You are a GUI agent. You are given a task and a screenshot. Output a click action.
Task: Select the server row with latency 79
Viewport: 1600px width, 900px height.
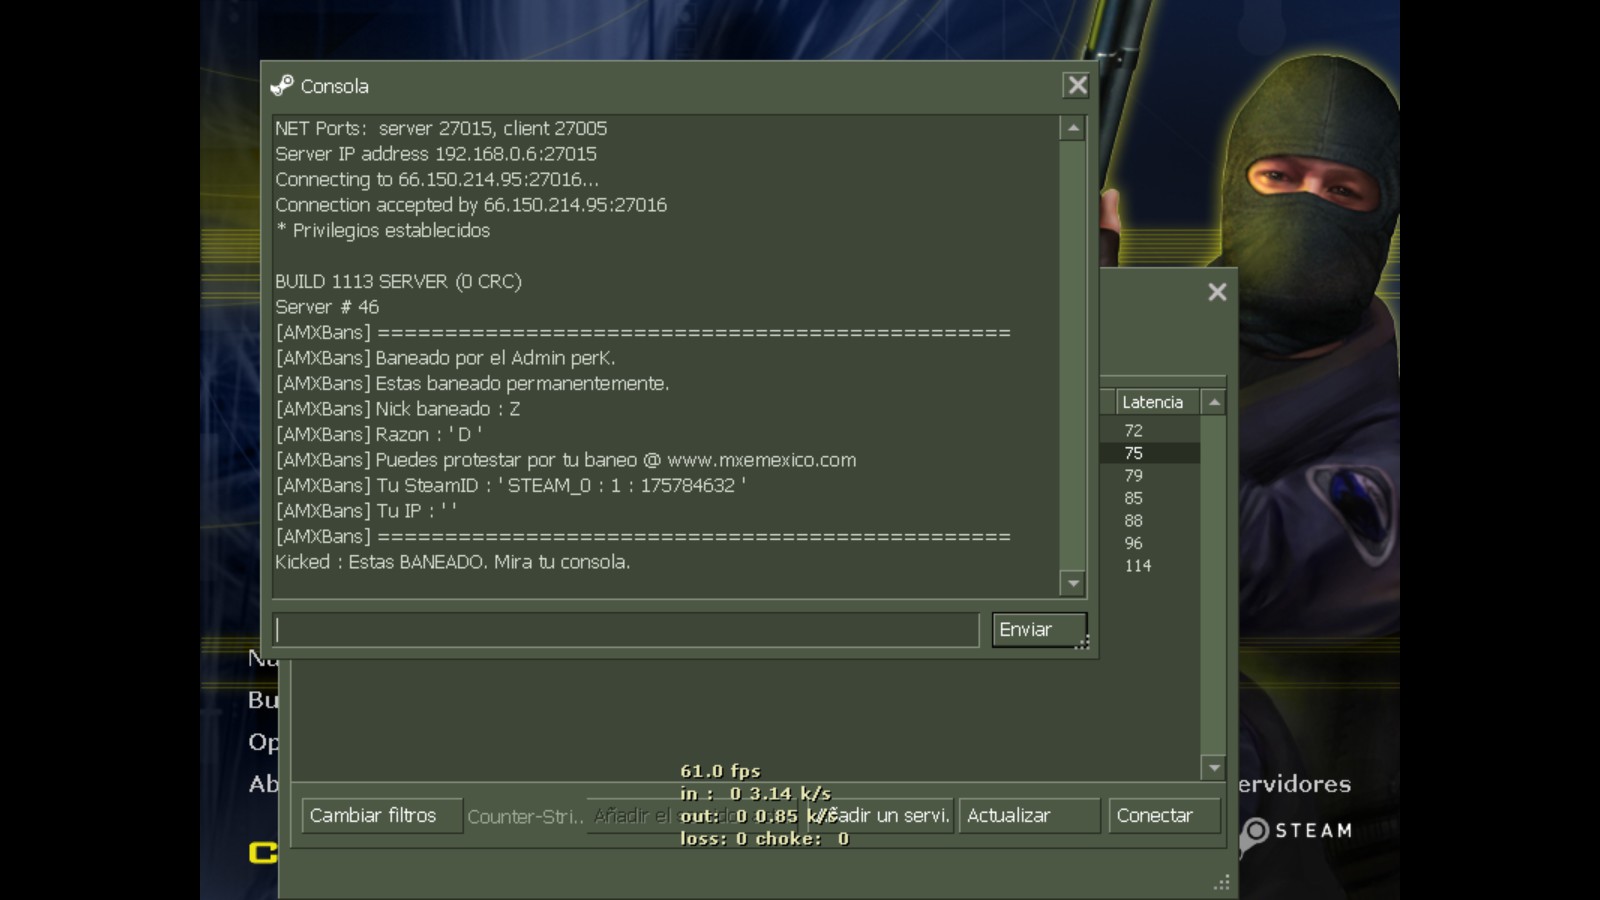(1150, 476)
